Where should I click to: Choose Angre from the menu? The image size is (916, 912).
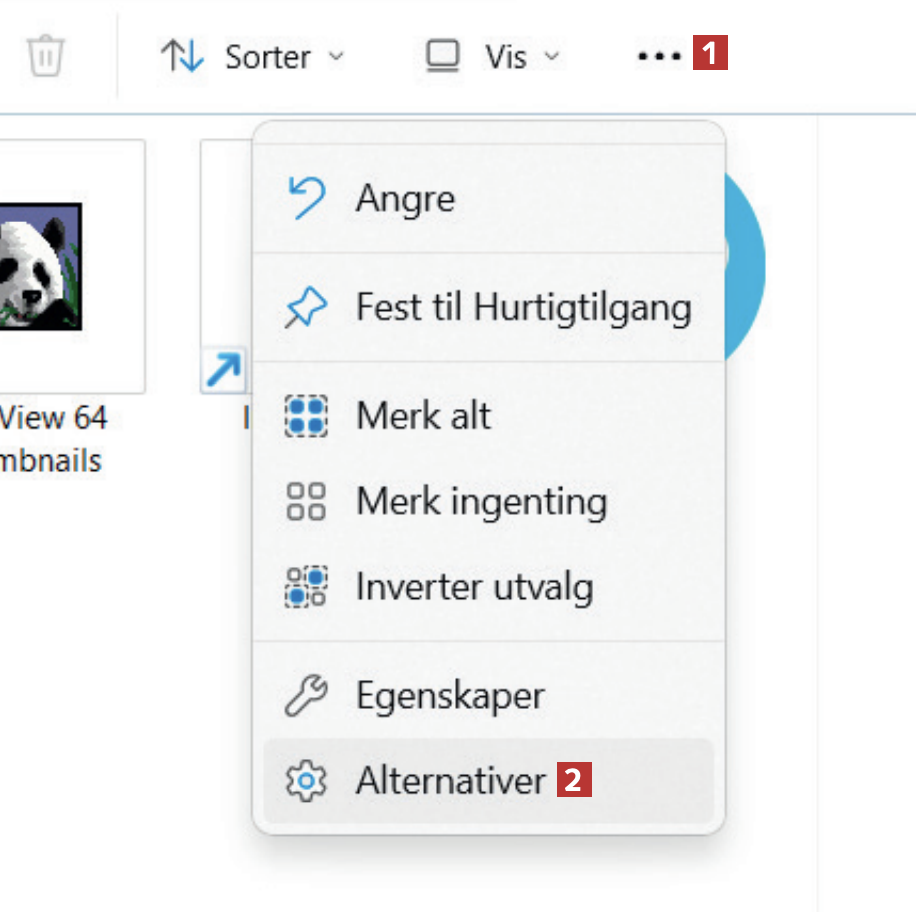click(405, 198)
